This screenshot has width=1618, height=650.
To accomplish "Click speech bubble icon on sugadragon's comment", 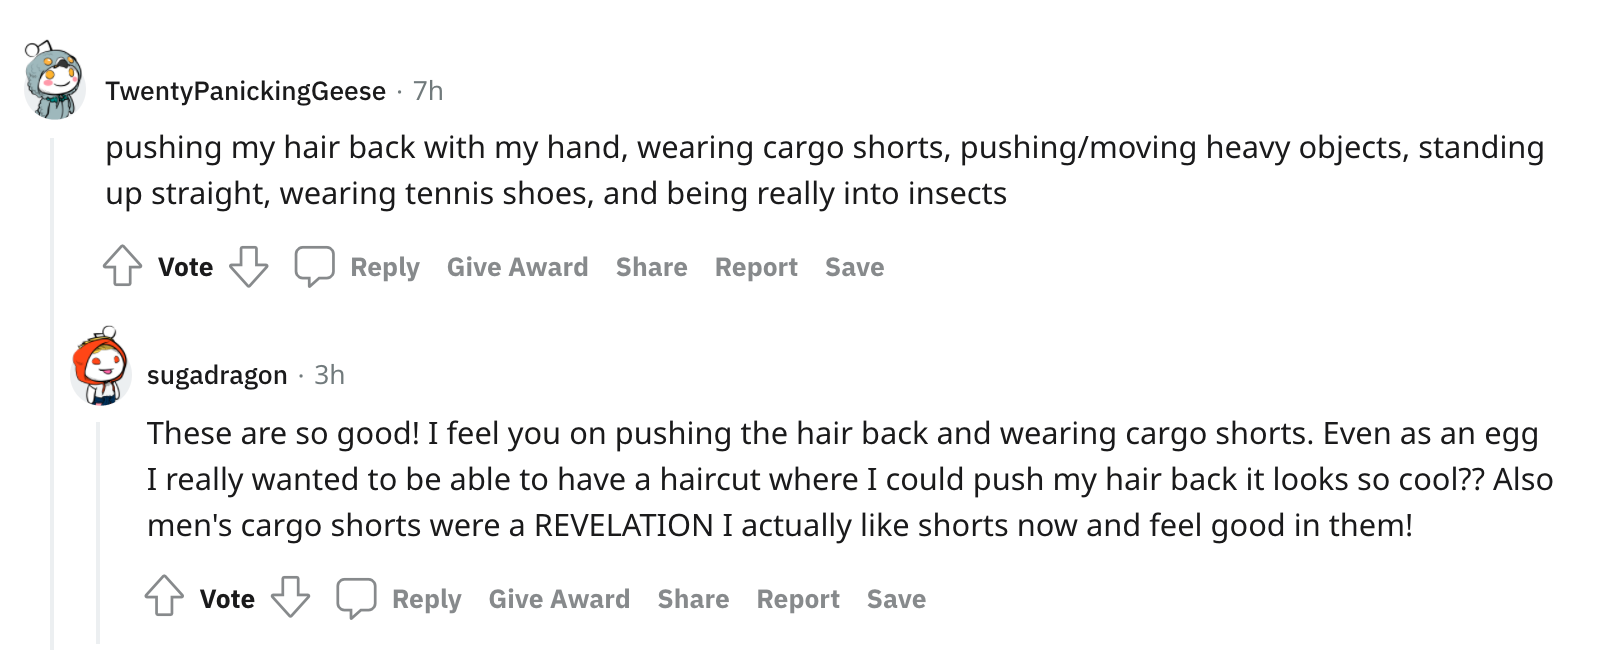I will pyautogui.click(x=356, y=598).
